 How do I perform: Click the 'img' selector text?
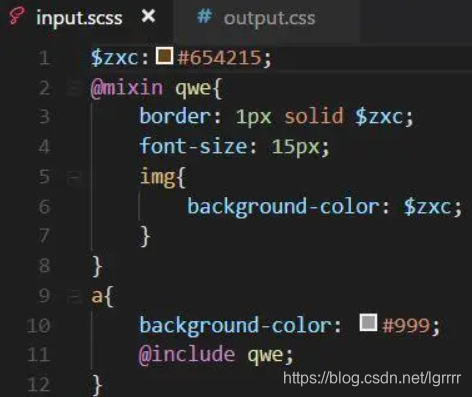[157, 177]
